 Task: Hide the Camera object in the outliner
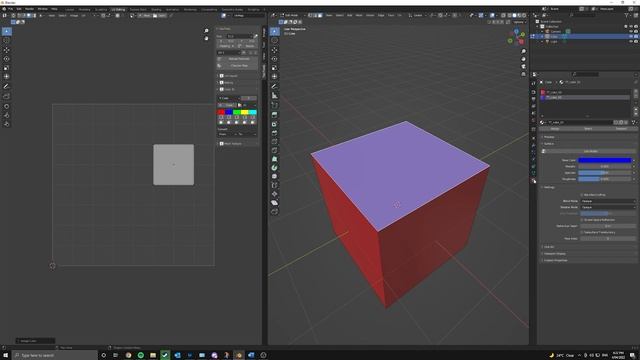(631, 31)
